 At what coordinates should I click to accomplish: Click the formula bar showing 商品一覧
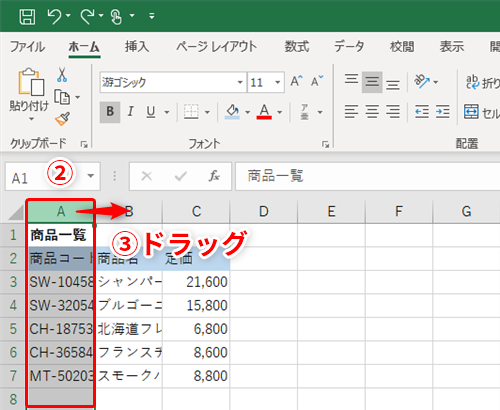click(x=367, y=176)
